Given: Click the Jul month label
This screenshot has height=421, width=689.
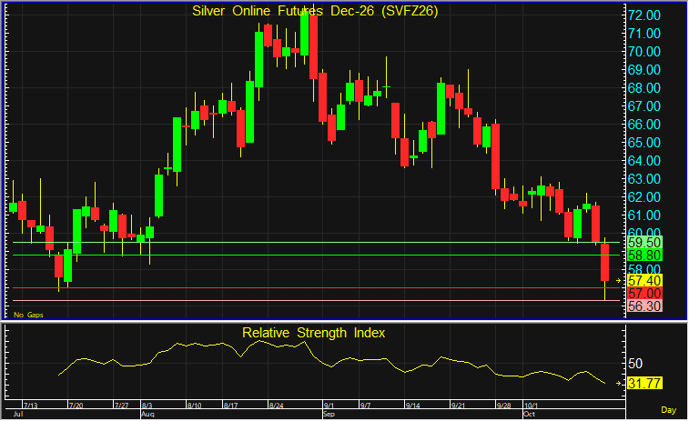Looking at the screenshot, I should [x=18, y=414].
